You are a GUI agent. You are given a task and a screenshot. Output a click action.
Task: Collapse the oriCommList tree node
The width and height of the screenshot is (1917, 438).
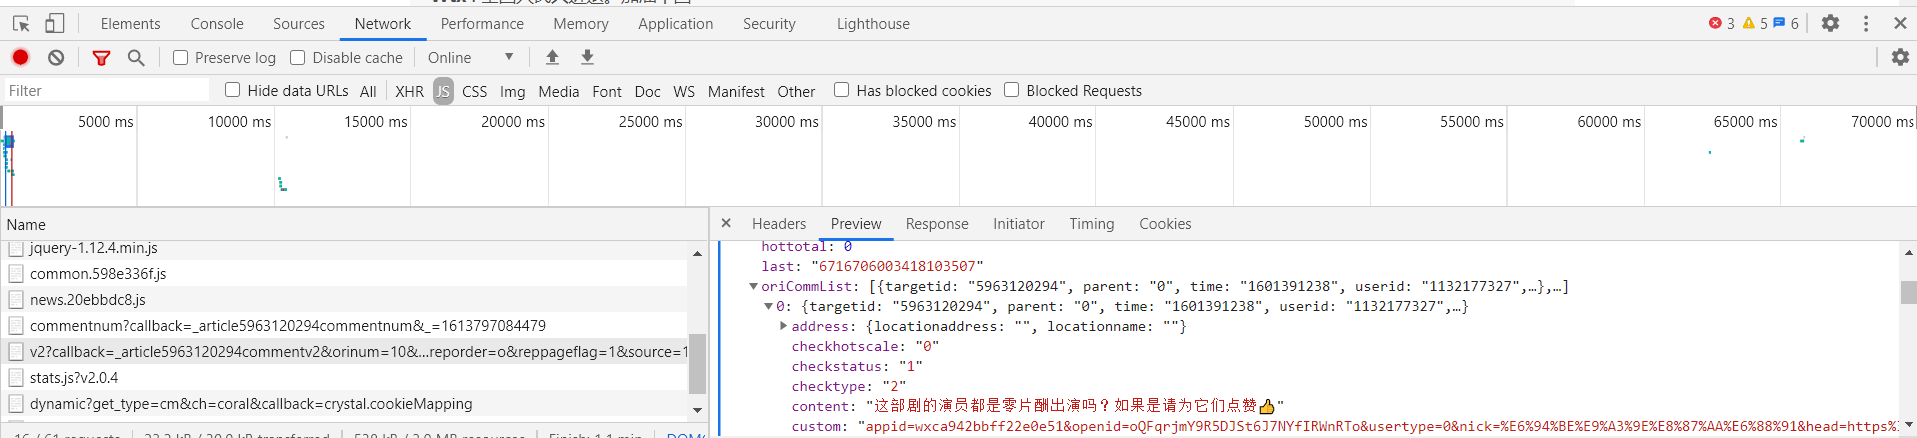coord(753,286)
